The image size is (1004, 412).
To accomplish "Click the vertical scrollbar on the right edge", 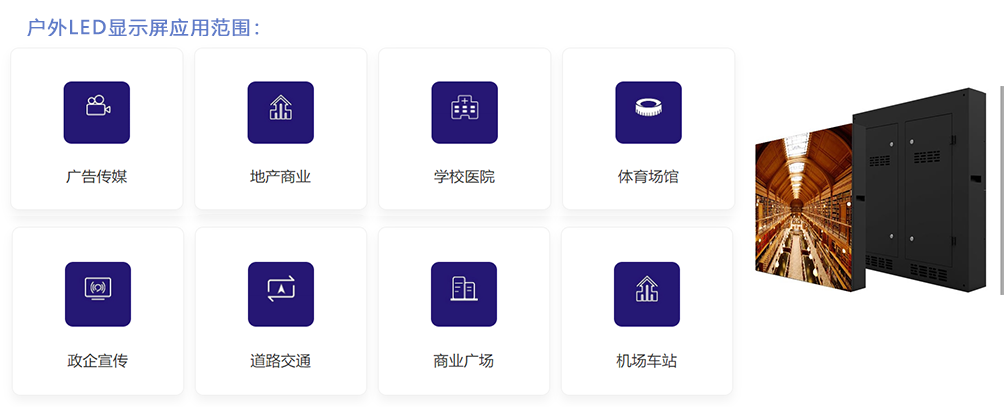I will [x=1000, y=190].
